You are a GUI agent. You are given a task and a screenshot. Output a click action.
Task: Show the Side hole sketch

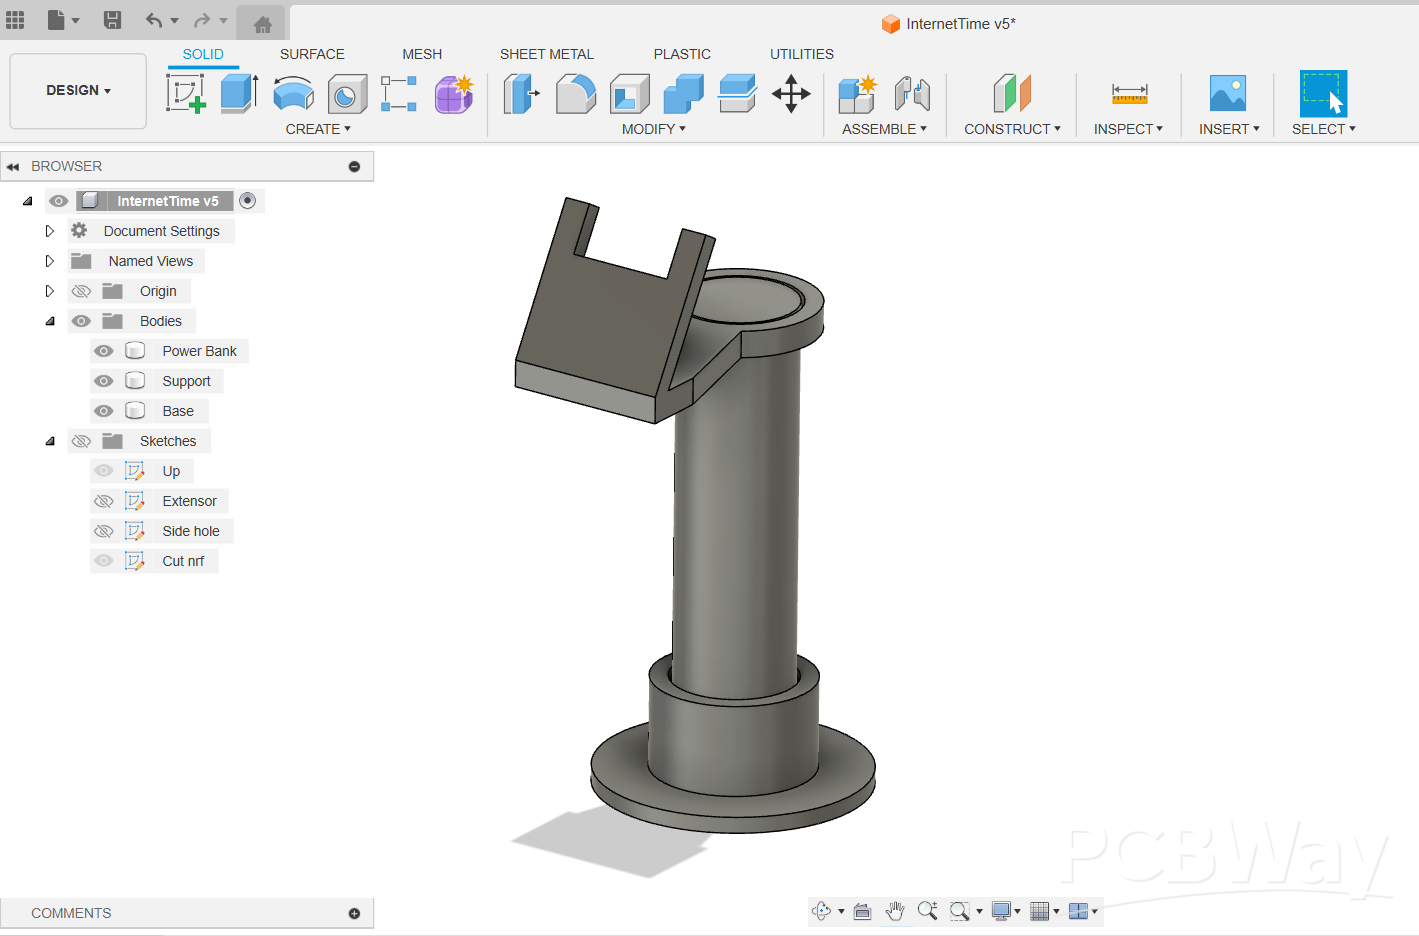pyautogui.click(x=104, y=531)
